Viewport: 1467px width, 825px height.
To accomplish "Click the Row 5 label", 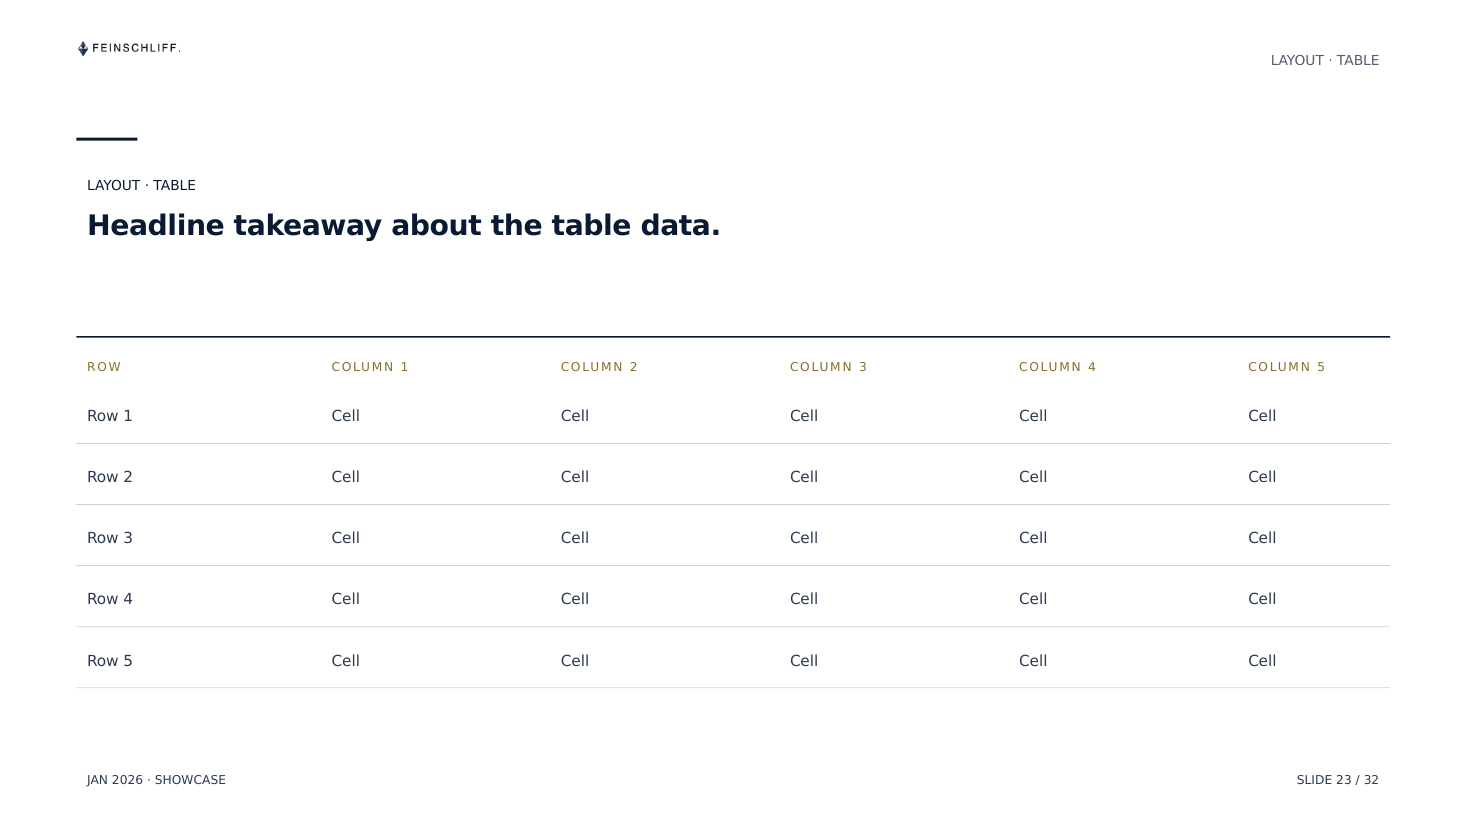I will pos(109,661).
